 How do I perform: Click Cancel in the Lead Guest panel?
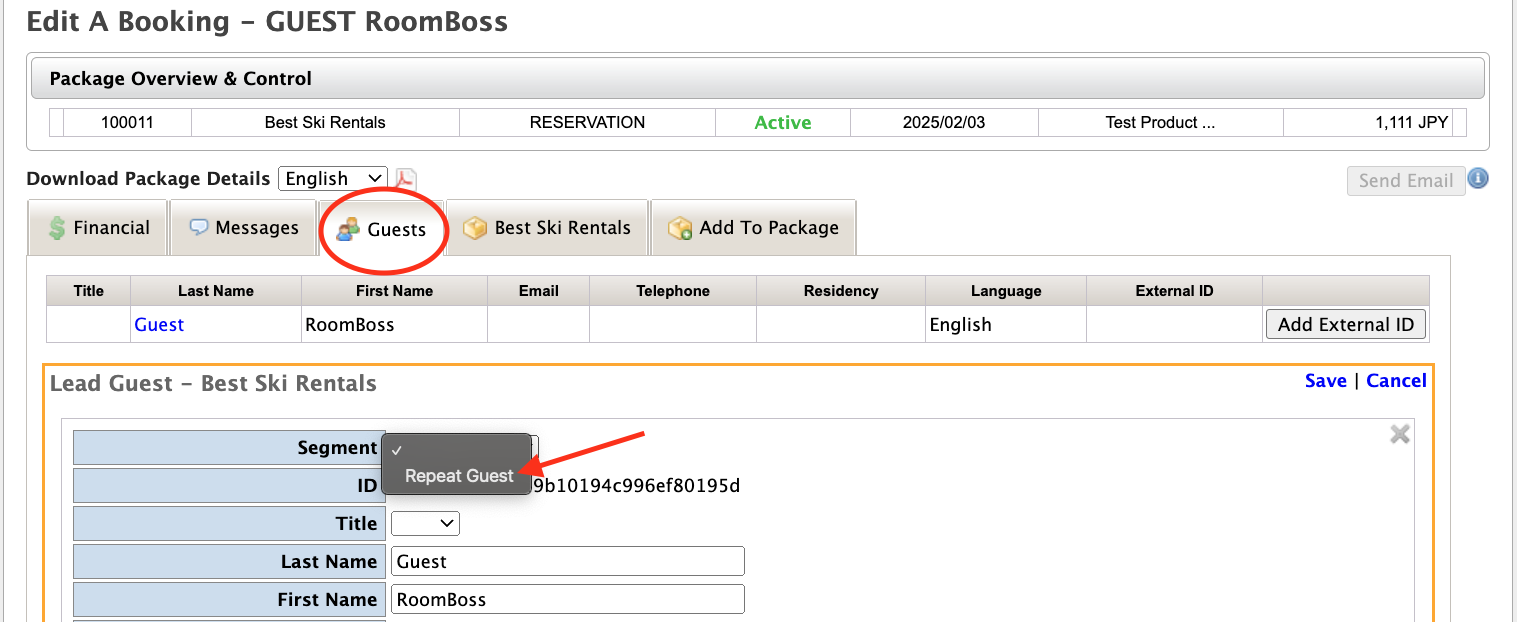(1396, 380)
